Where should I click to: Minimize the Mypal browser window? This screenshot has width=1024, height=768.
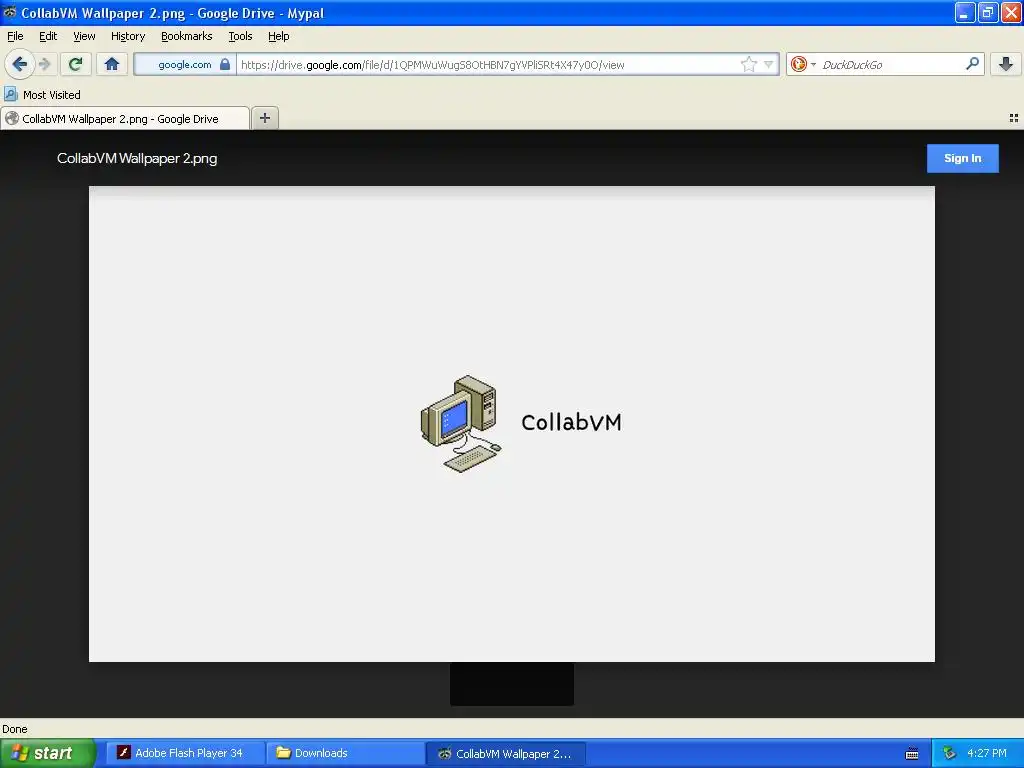point(965,12)
